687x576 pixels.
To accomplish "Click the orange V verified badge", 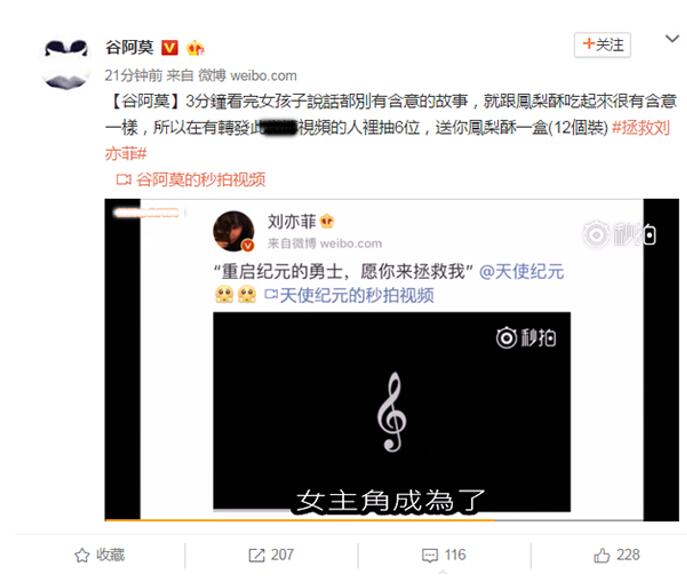I will click(170, 47).
